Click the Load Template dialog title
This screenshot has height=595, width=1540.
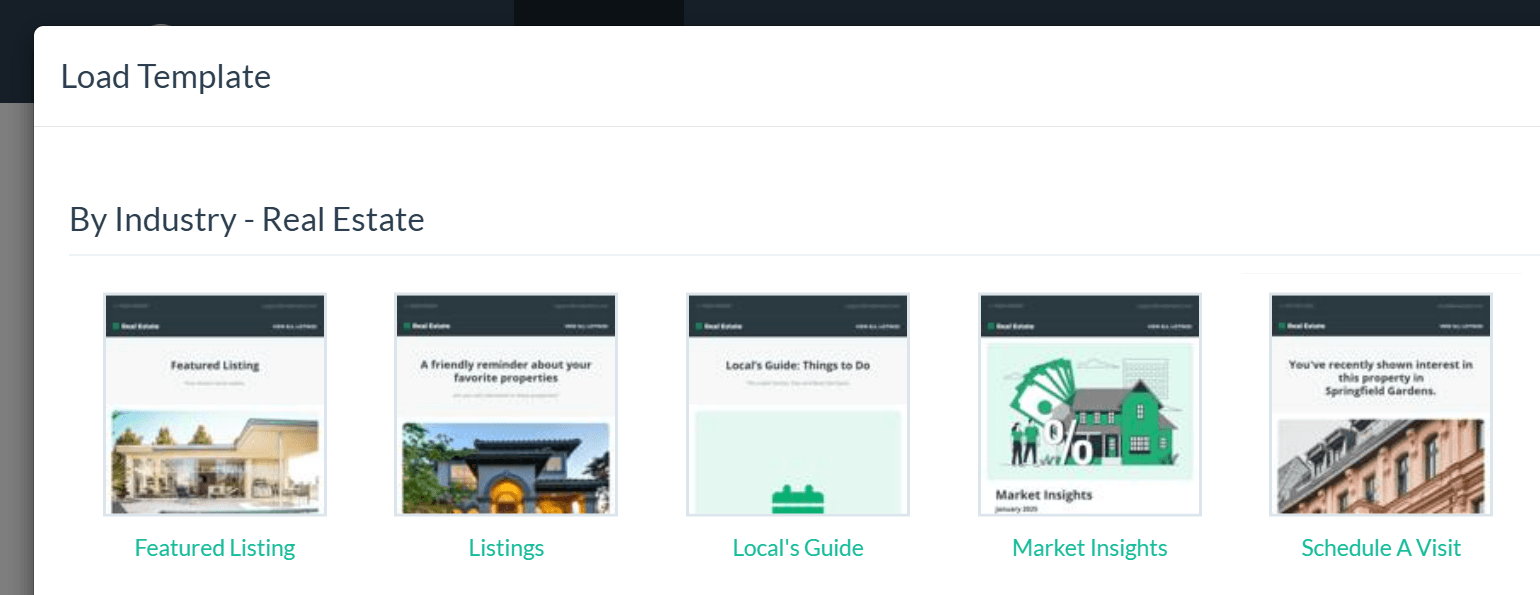166,76
